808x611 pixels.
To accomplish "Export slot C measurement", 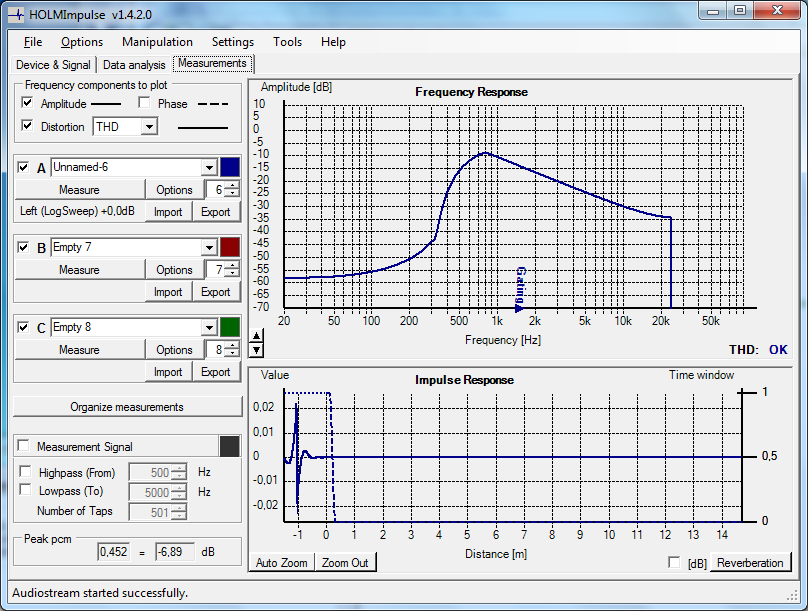I will 216,371.
